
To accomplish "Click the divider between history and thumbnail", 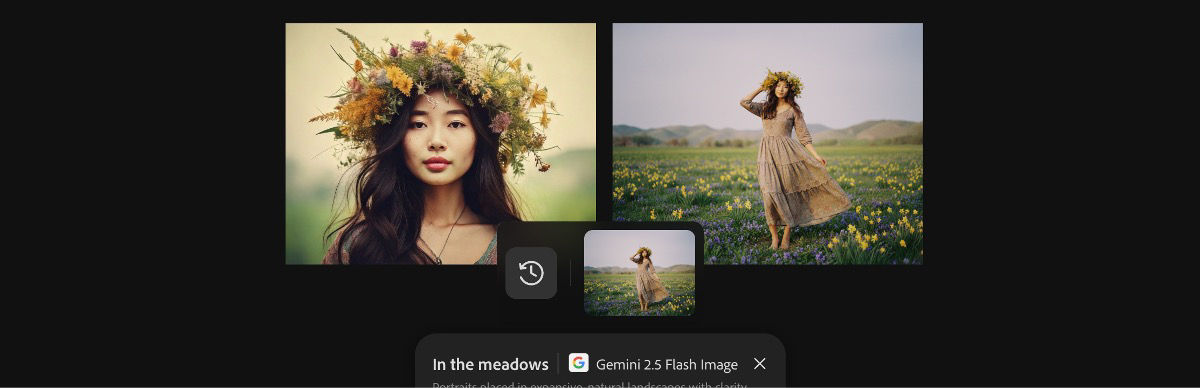I will tap(570, 273).
